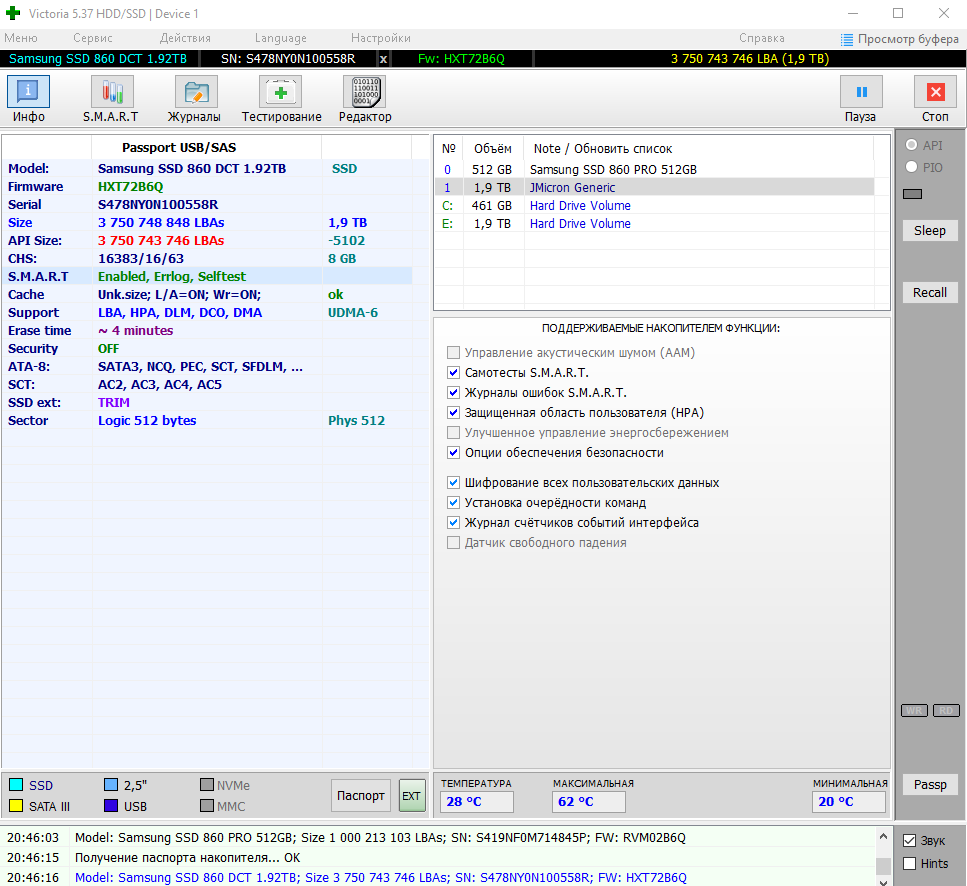Select the JMicron Generic device row

(x=654, y=187)
